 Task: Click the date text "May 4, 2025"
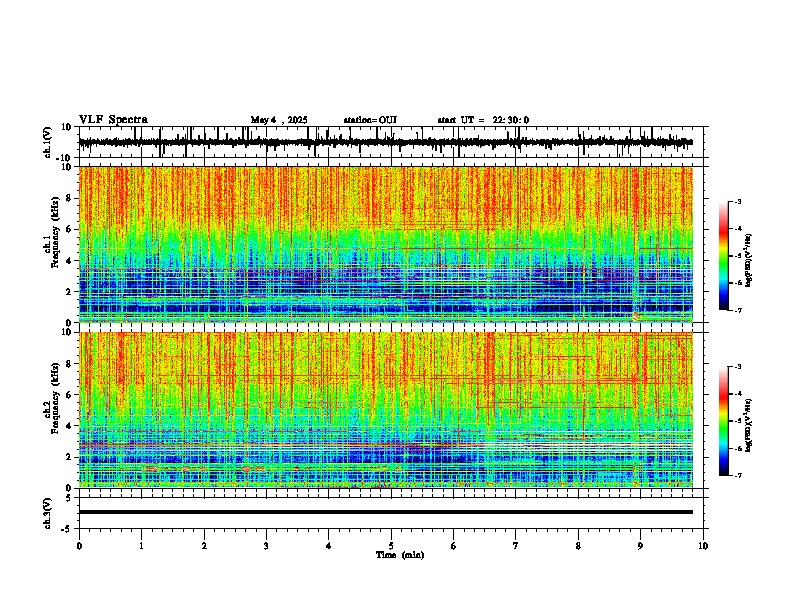279,120
